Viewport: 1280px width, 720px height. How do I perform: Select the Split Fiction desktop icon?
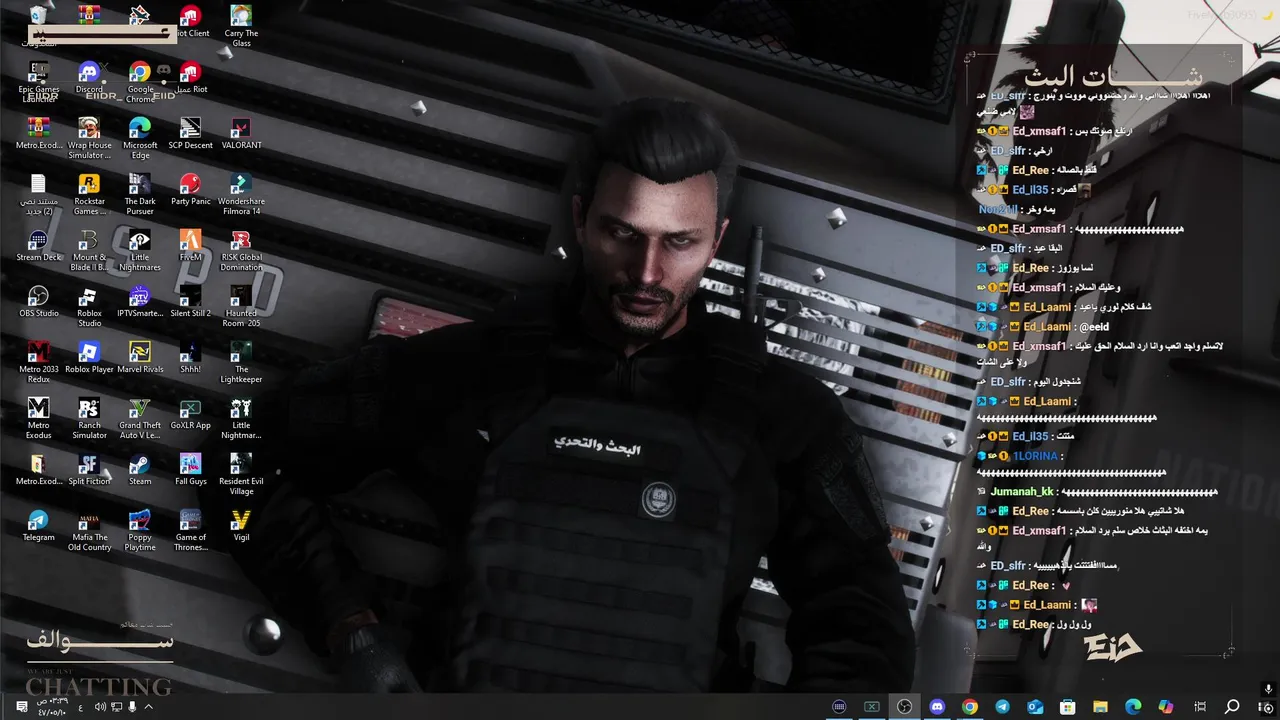(x=89, y=470)
